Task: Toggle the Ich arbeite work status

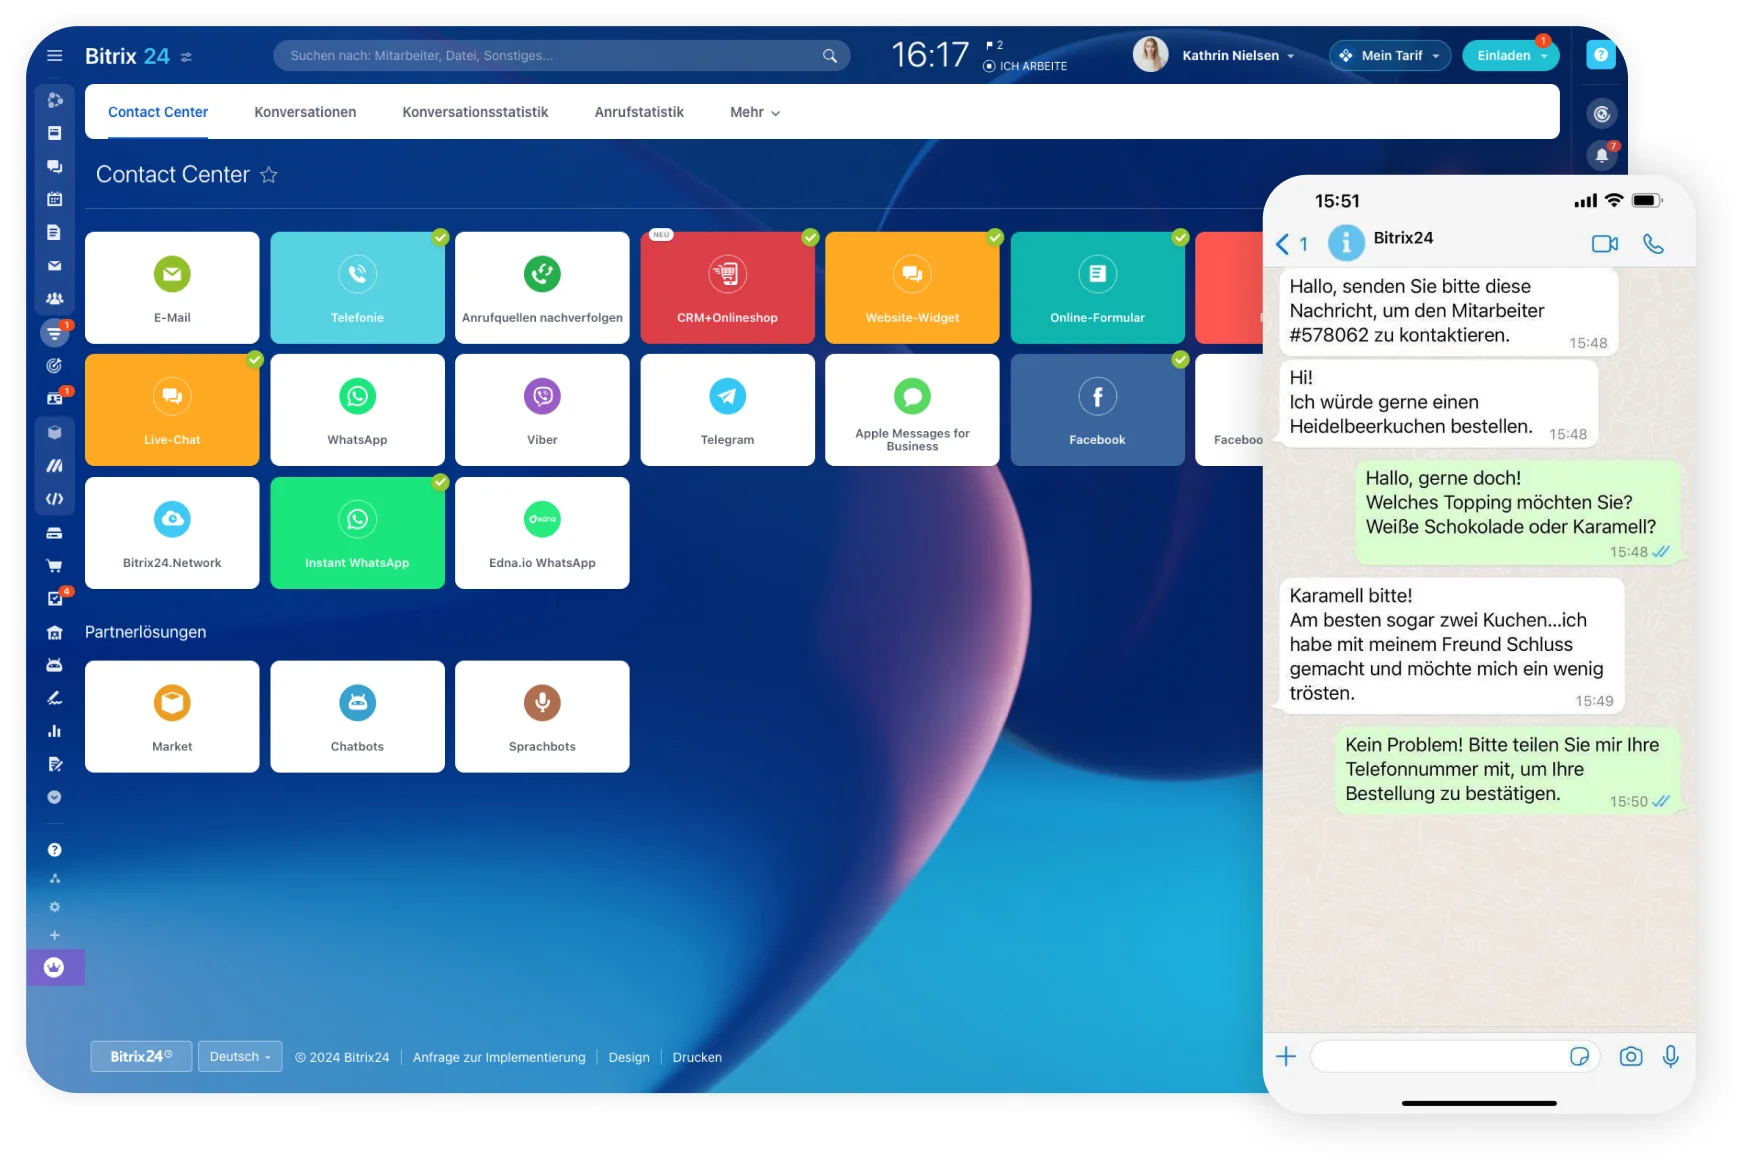Action: pos(1026,66)
